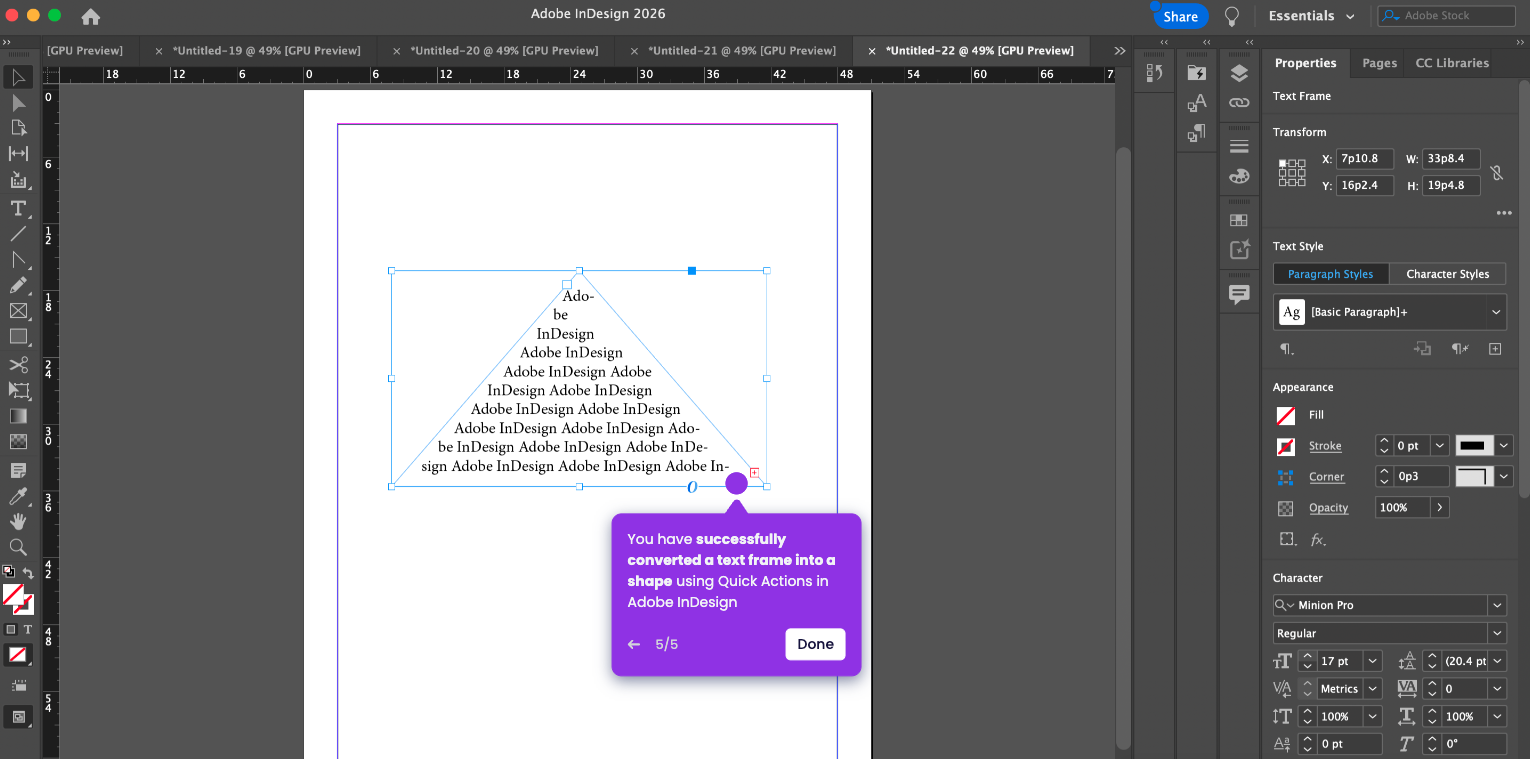Go back to previous tutorial step
This screenshot has height=759, width=1530.
633,645
